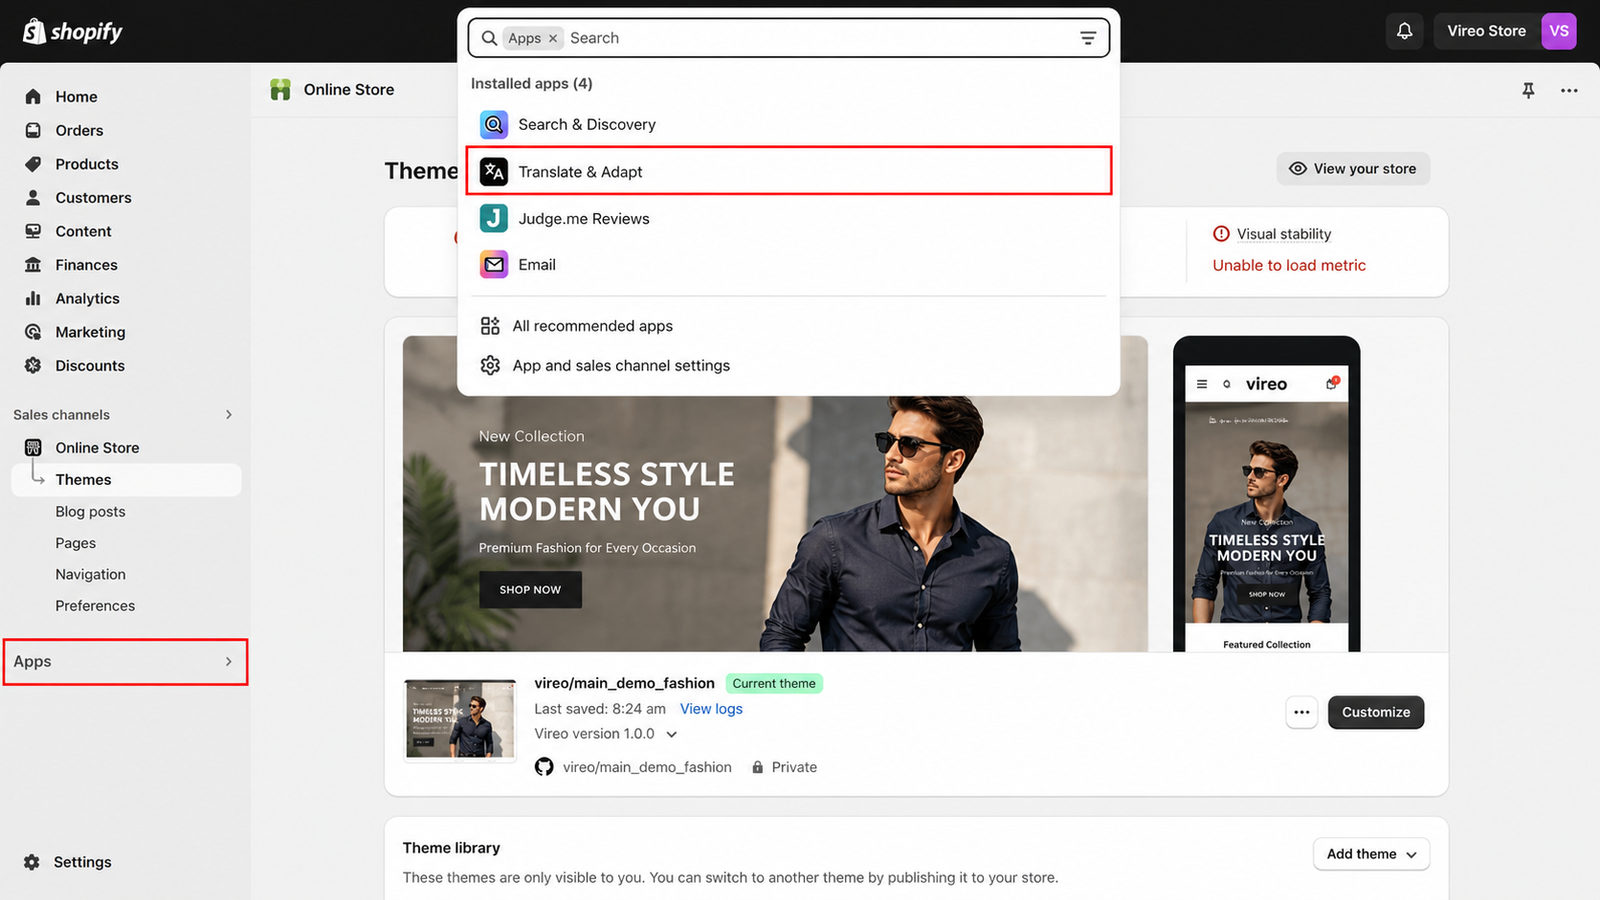
Task: Open the header more actions menu
Action: (1569, 90)
